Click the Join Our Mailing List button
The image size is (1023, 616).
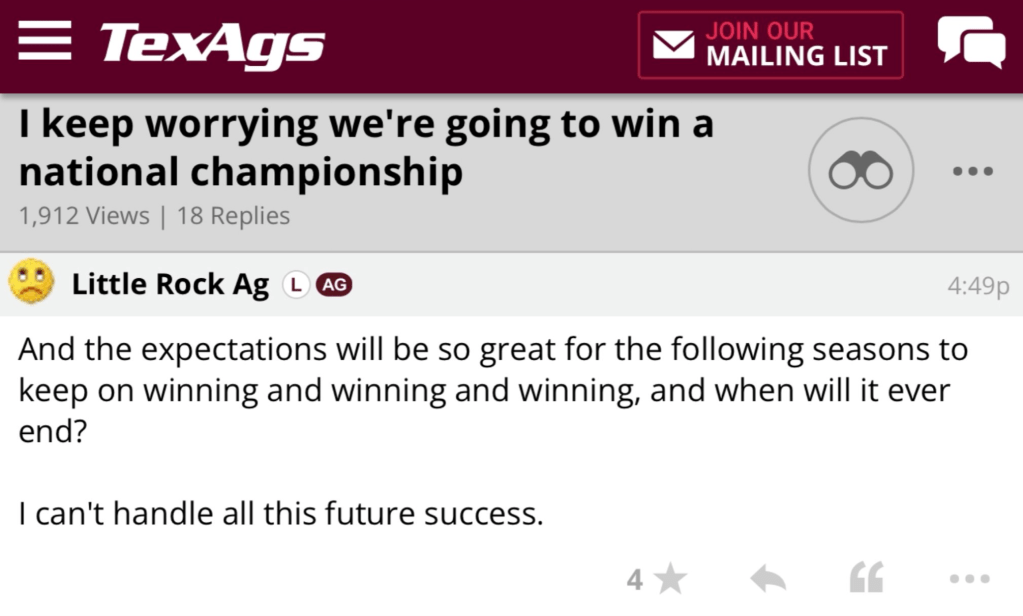(x=770, y=45)
